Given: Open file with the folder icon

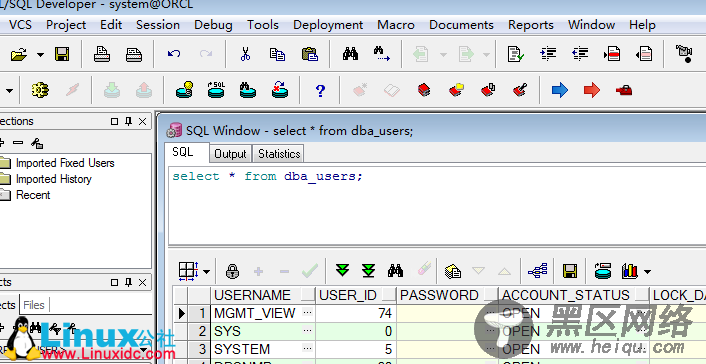Looking at the screenshot, I should [18, 55].
